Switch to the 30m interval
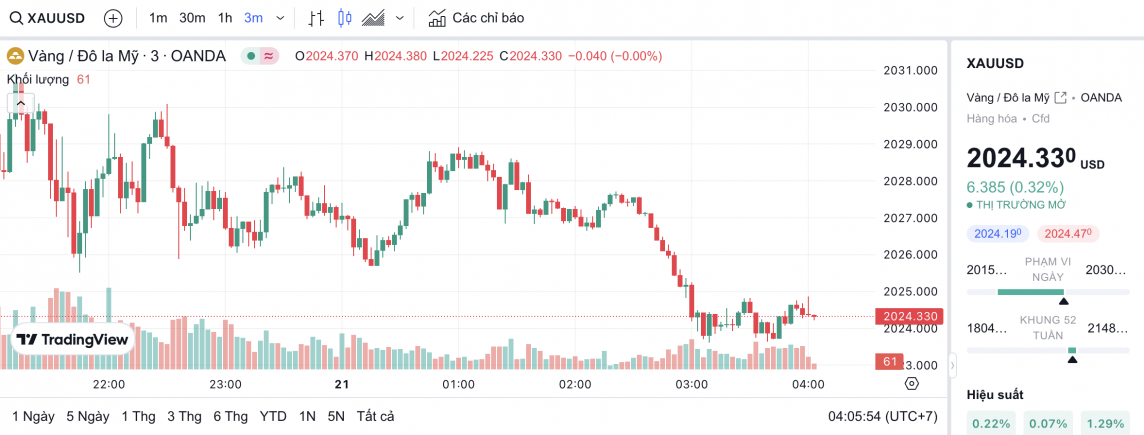This screenshot has height=435, width=1144. [x=192, y=18]
